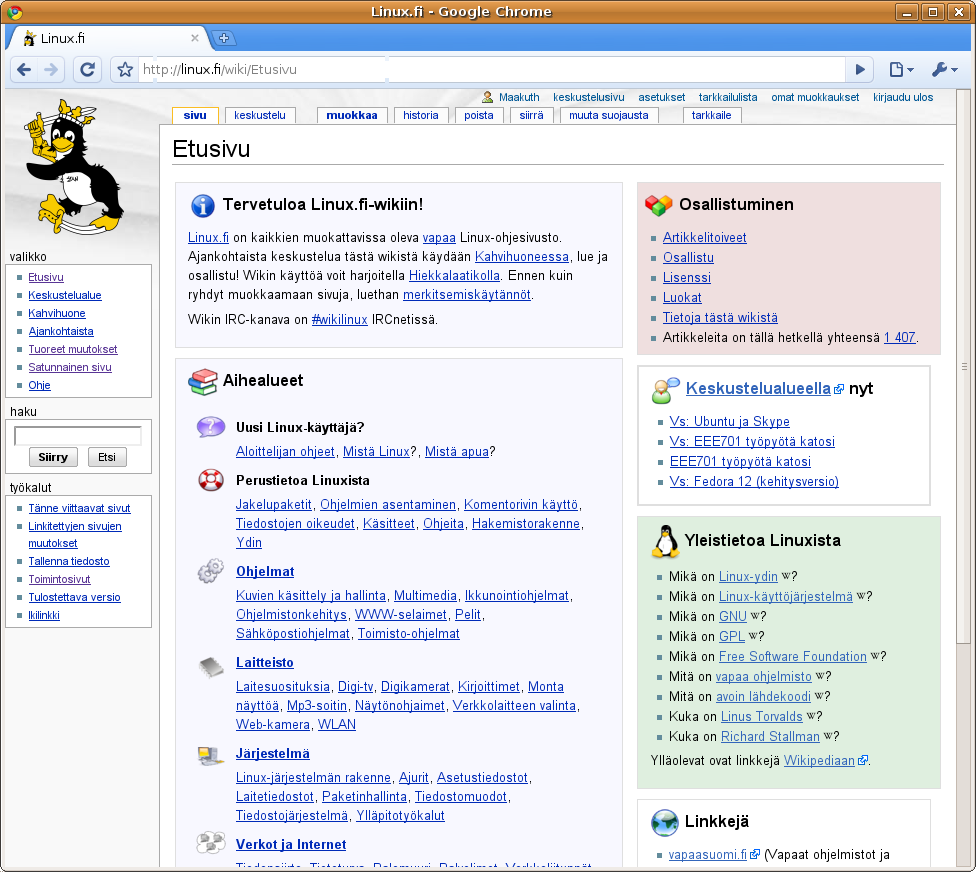The image size is (976, 872).
Task: Click the haku search input field
Action: click(78, 436)
